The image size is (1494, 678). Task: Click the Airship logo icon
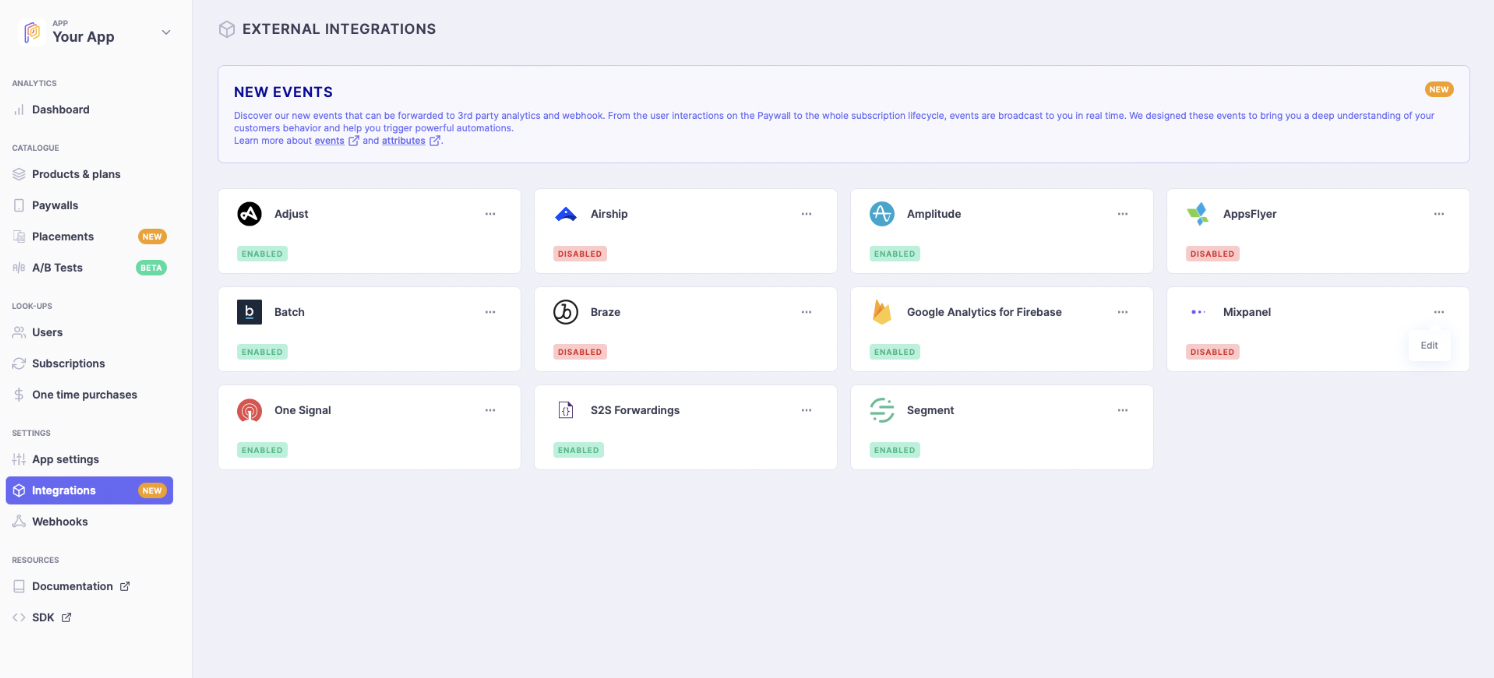click(565, 214)
